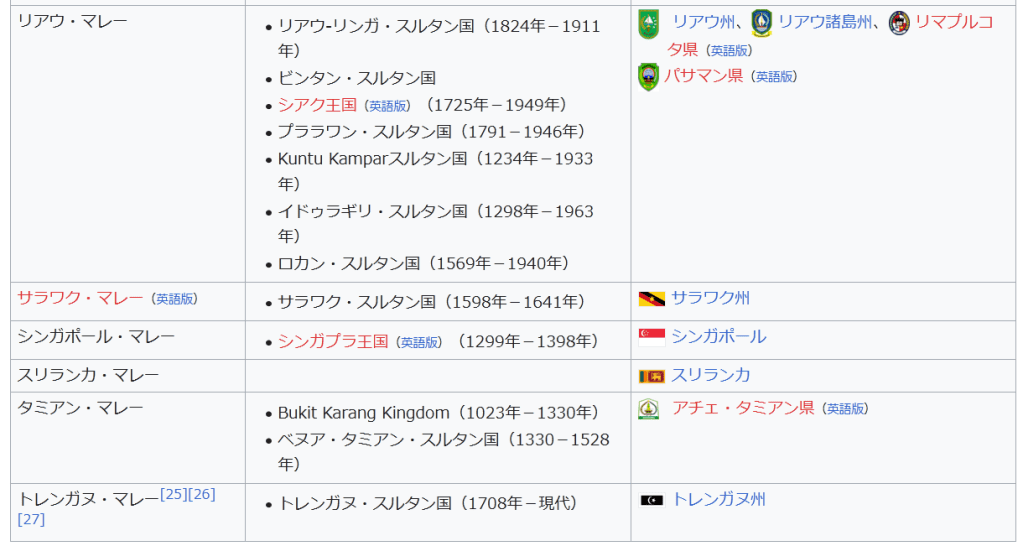This screenshot has height=546, width=1023.
Task: Open the リアウ諸島州 link
Action: 825,22
